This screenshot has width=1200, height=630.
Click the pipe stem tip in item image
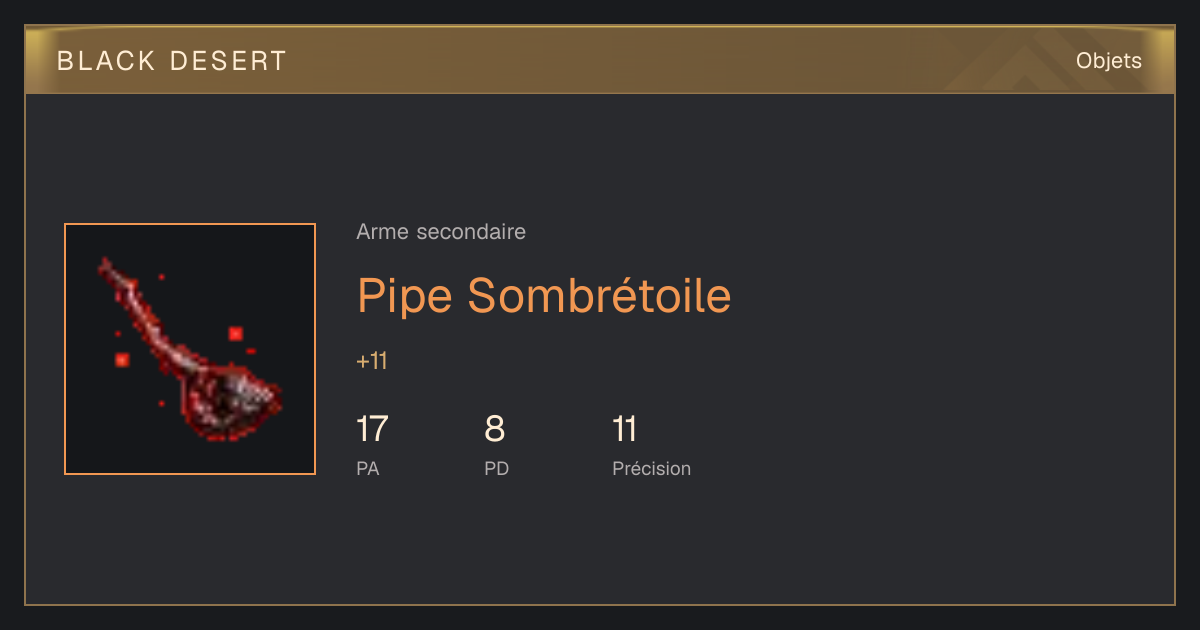pos(104,264)
